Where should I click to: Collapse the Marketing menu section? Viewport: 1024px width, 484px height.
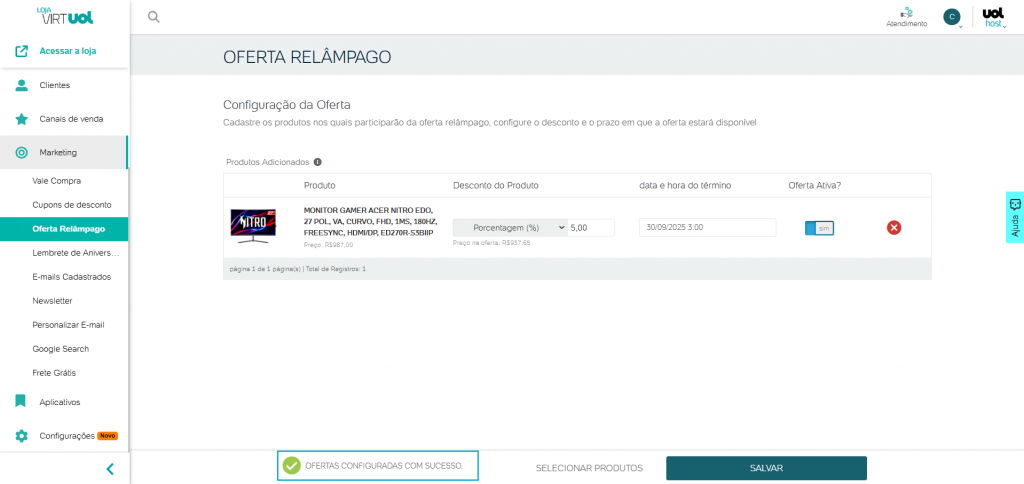tap(64, 152)
